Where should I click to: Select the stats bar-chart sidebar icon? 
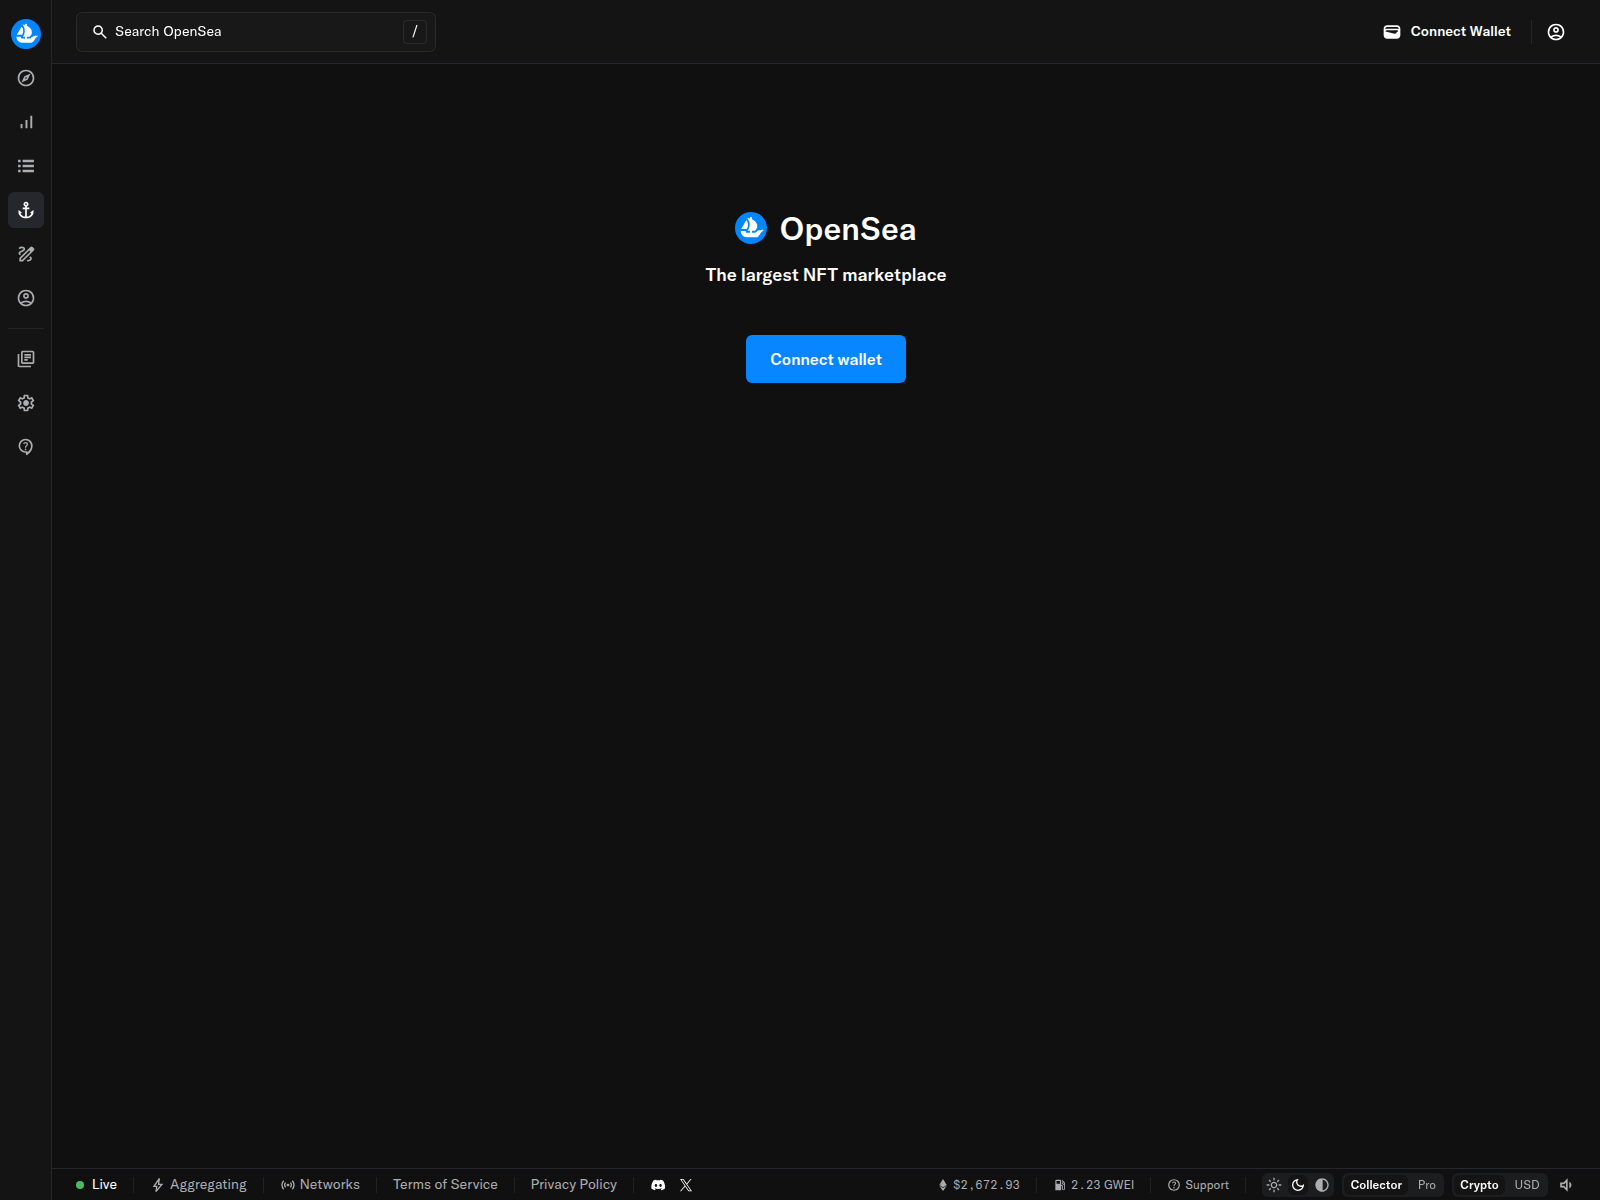[x=26, y=121]
